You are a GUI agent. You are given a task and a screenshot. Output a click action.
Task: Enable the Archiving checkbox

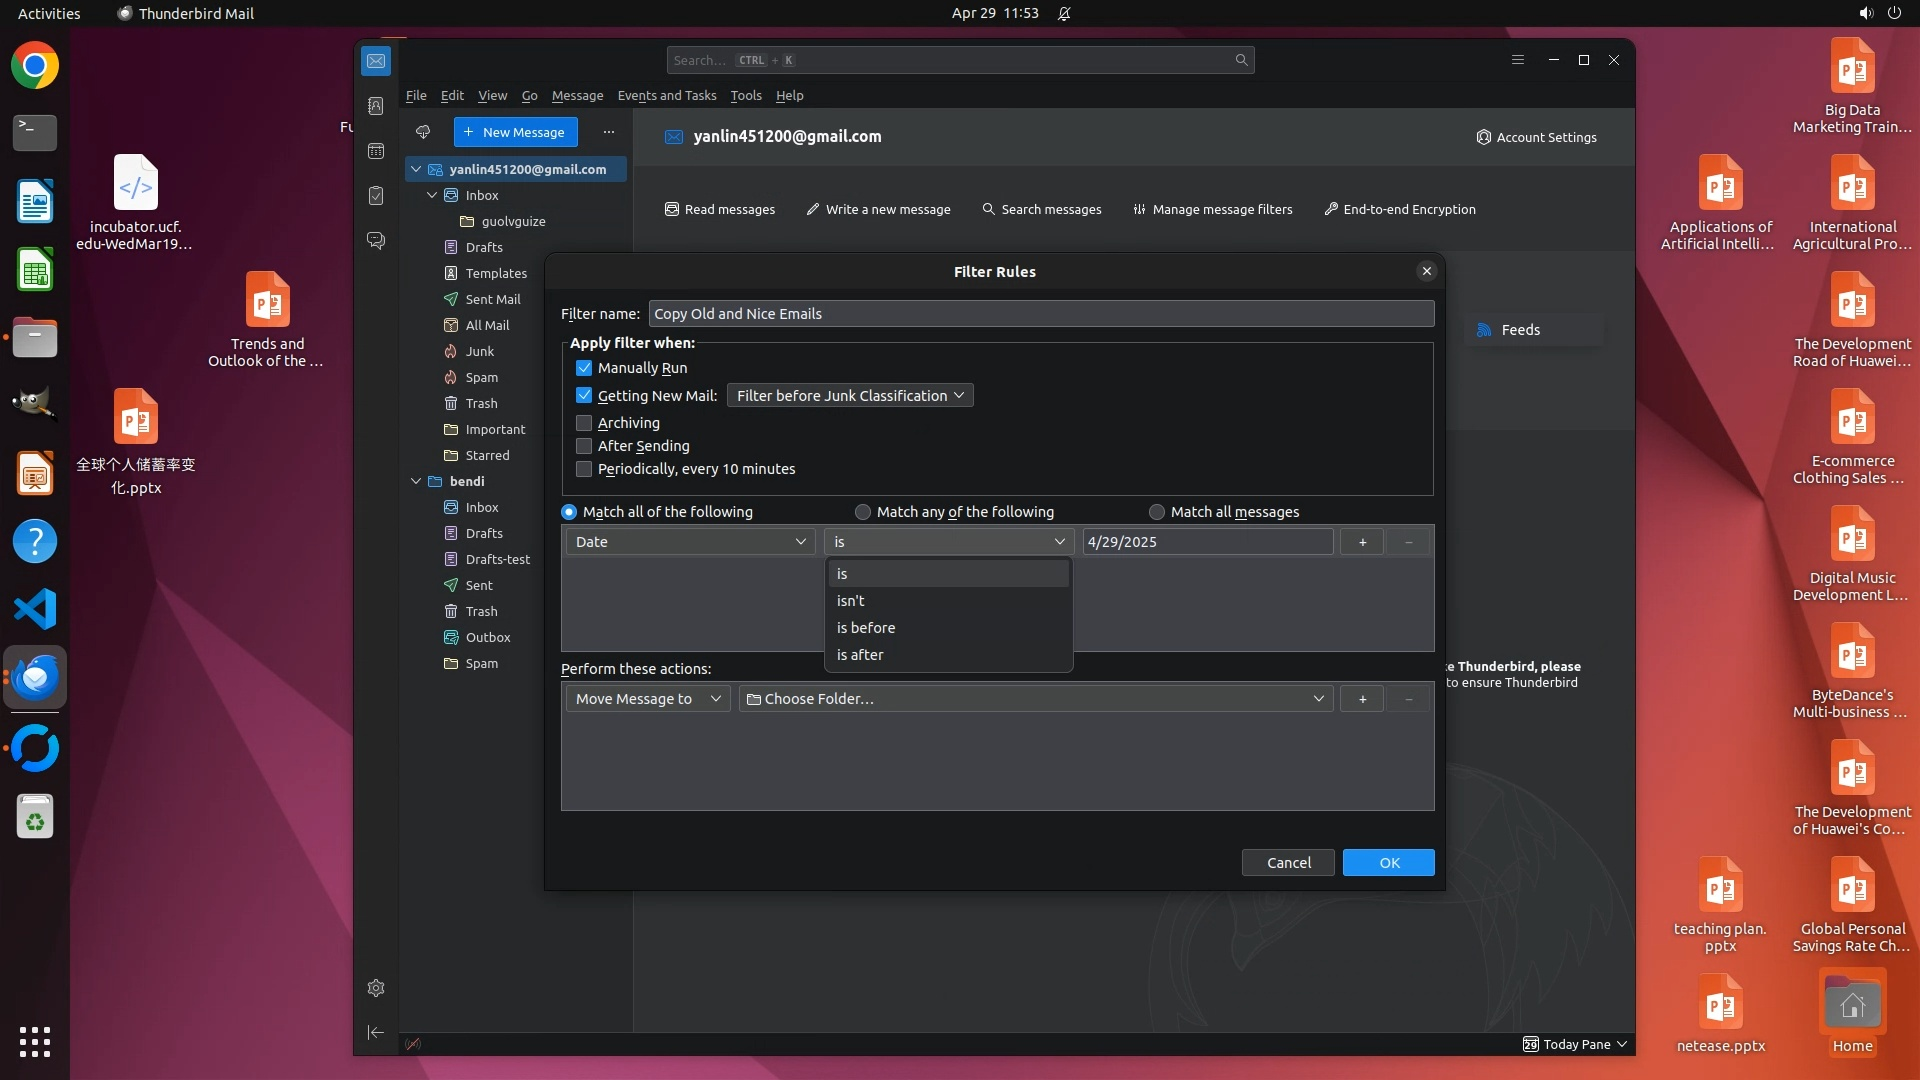tap(584, 423)
